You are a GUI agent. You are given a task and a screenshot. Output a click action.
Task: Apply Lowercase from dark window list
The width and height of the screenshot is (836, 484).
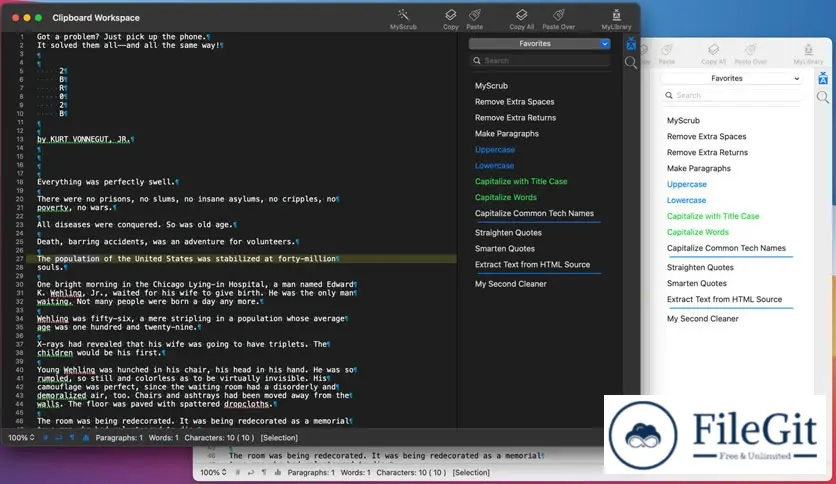coord(494,166)
